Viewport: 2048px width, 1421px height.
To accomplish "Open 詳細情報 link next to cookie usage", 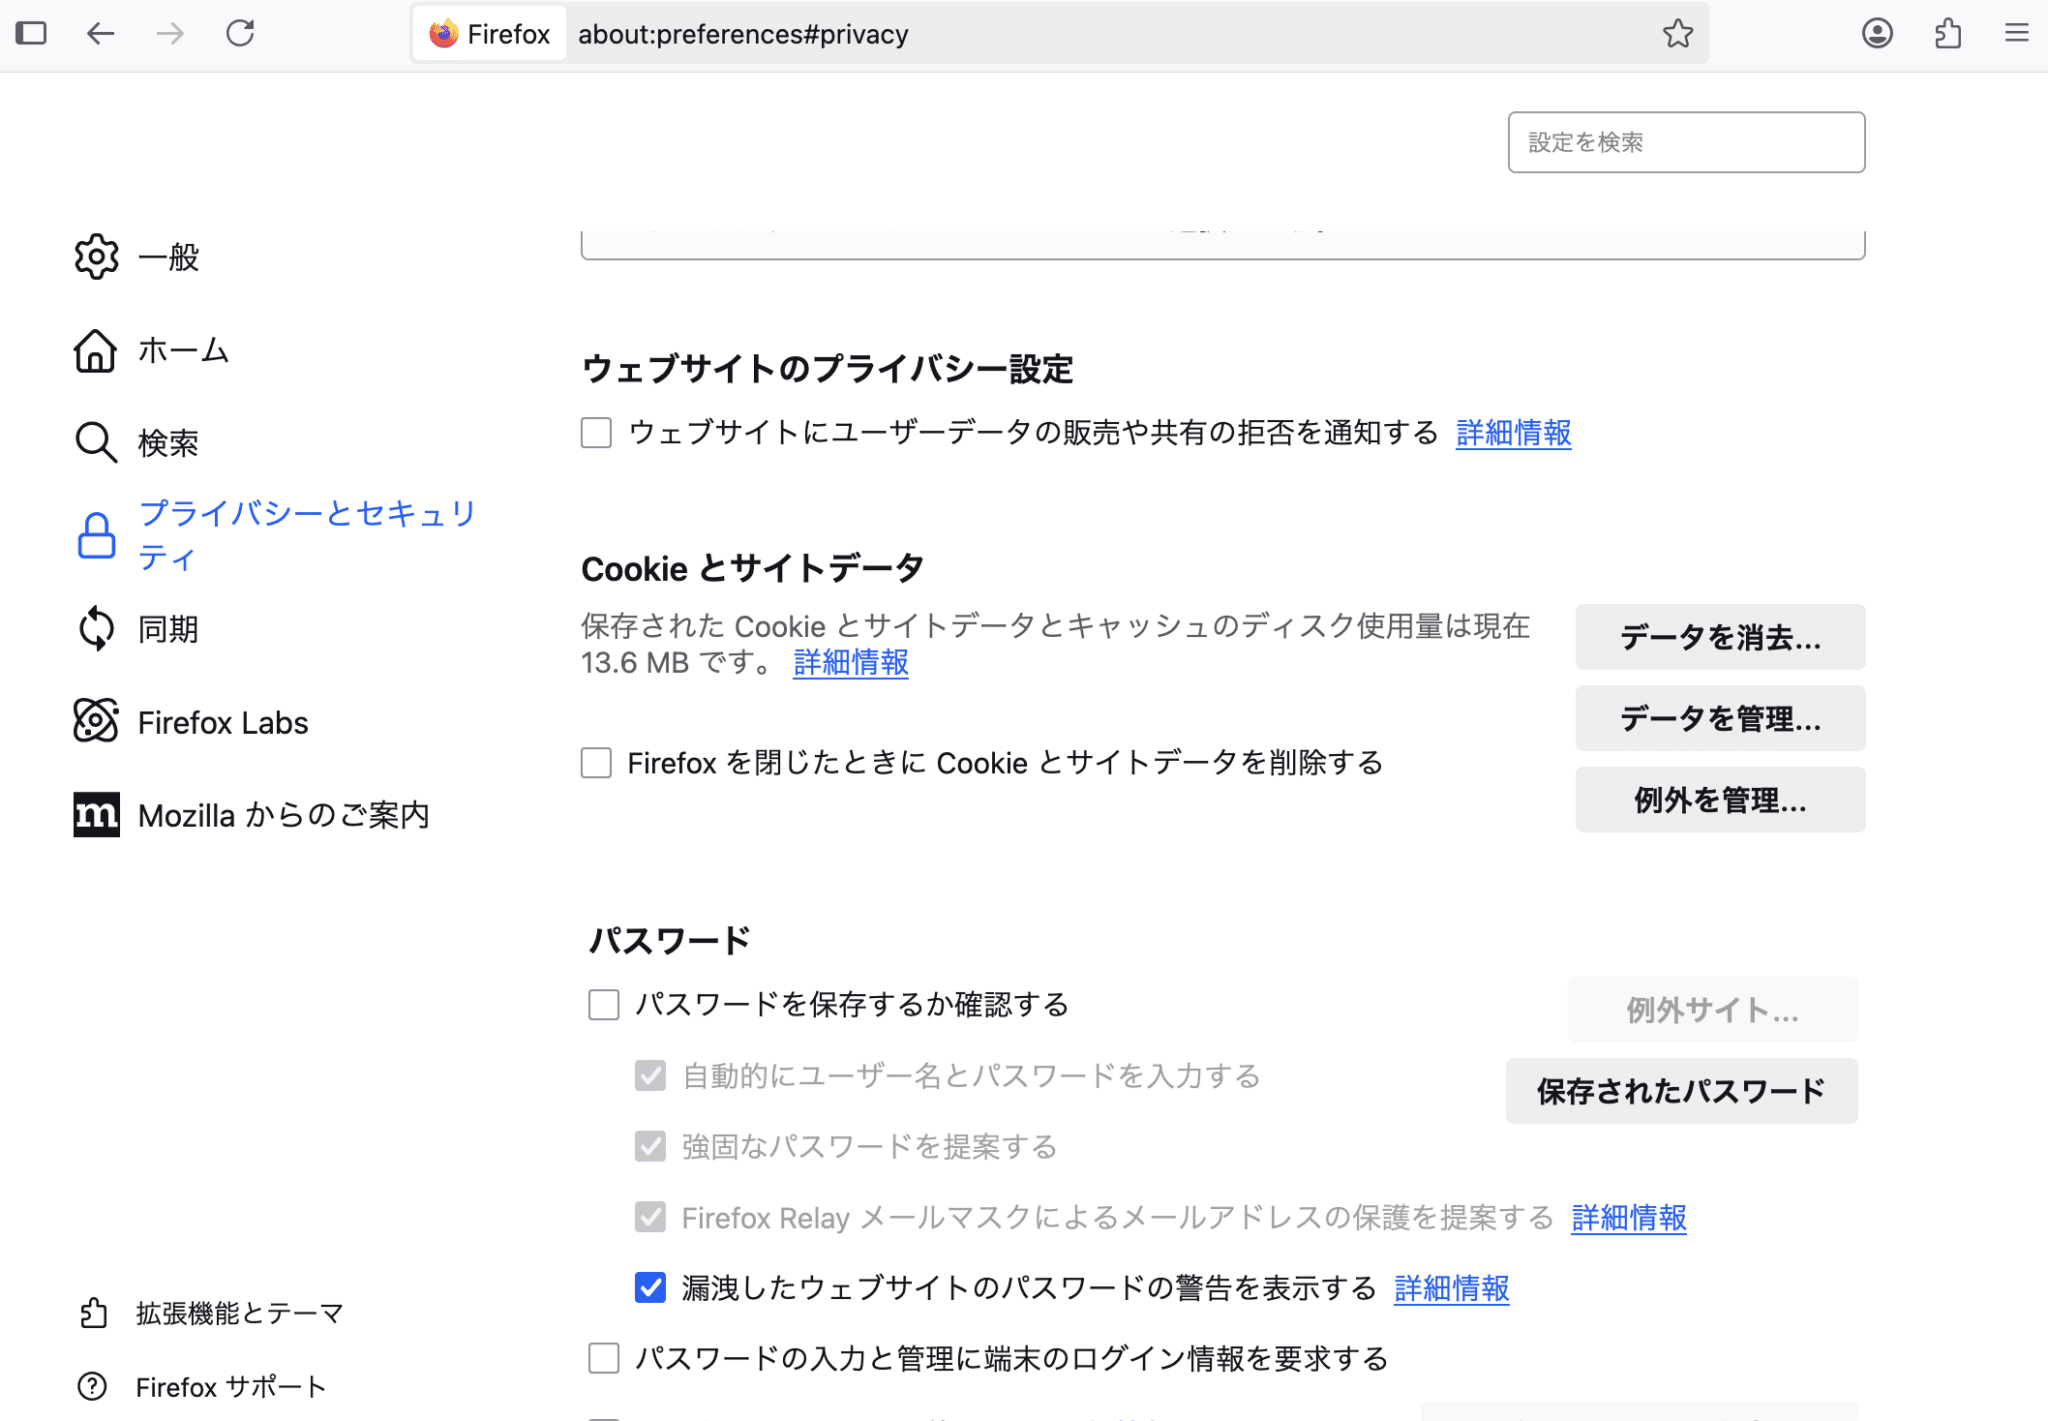I will pyautogui.click(x=849, y=662).
